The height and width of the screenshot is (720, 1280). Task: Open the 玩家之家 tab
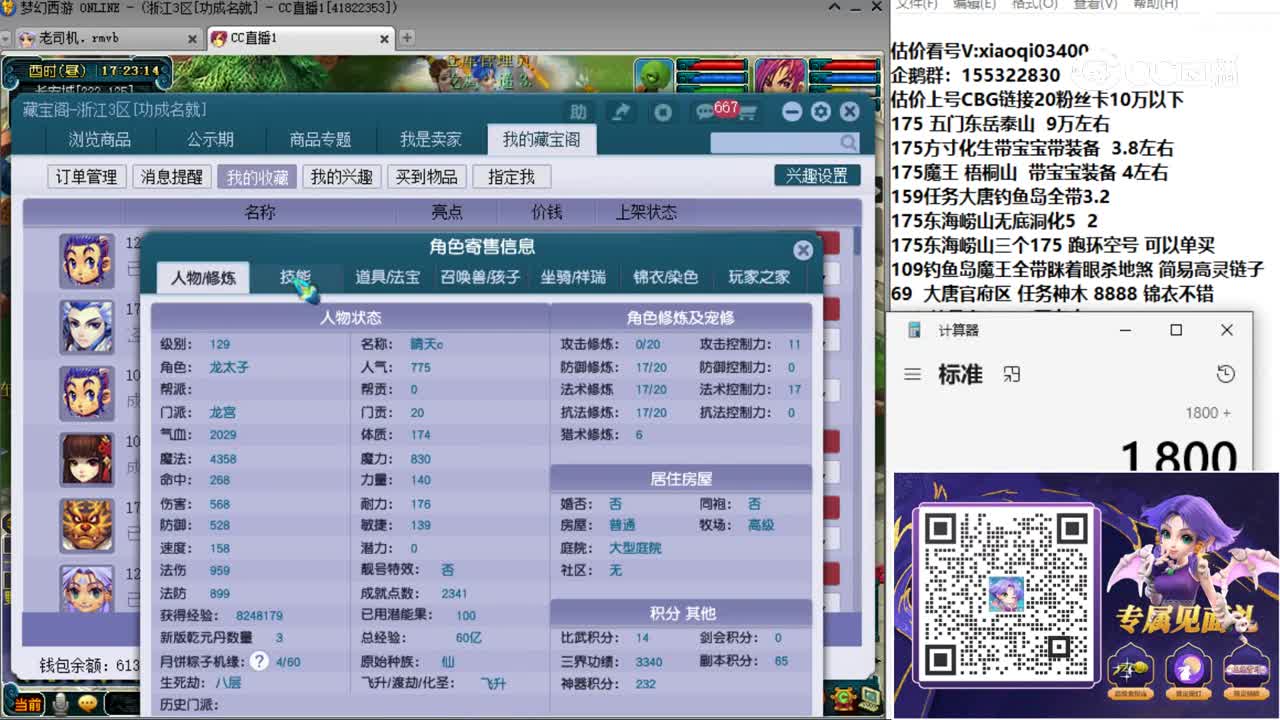pyautogui.click(x=759, y=277)
